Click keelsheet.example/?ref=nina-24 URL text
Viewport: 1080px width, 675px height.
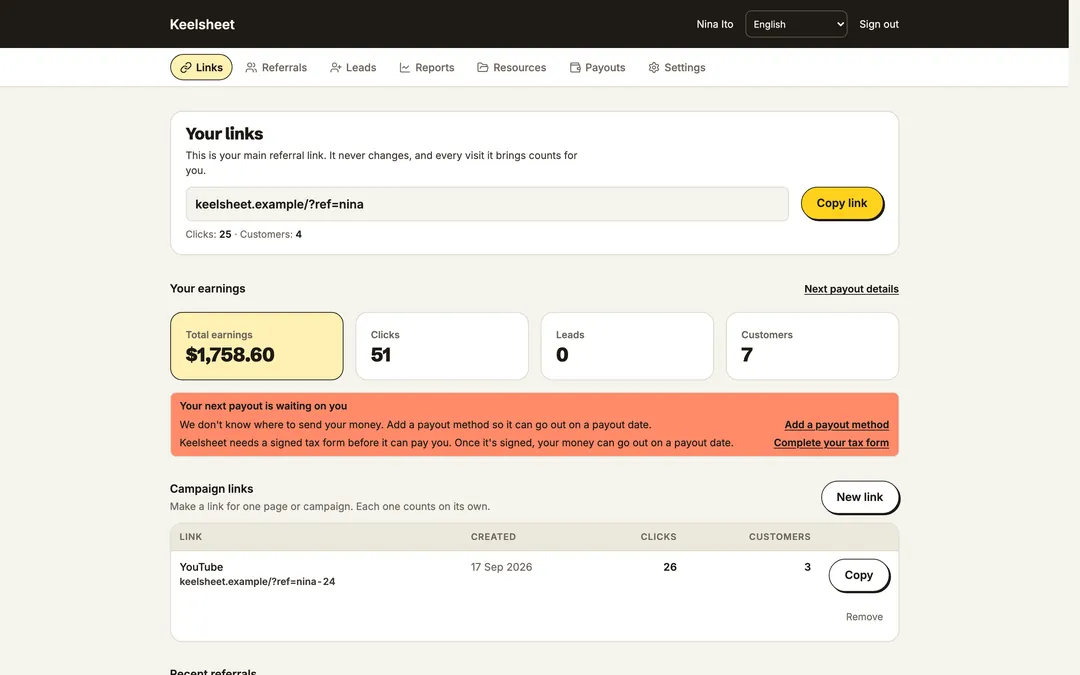[258, 581]
